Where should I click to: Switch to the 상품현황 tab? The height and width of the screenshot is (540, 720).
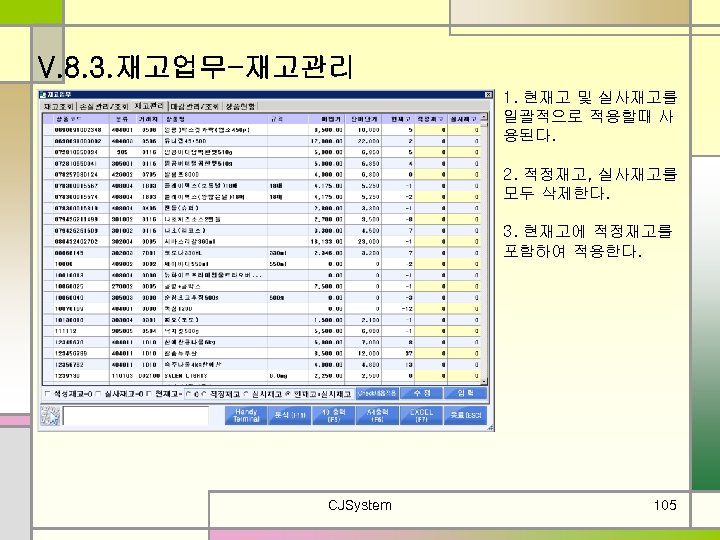pos(240,107)
